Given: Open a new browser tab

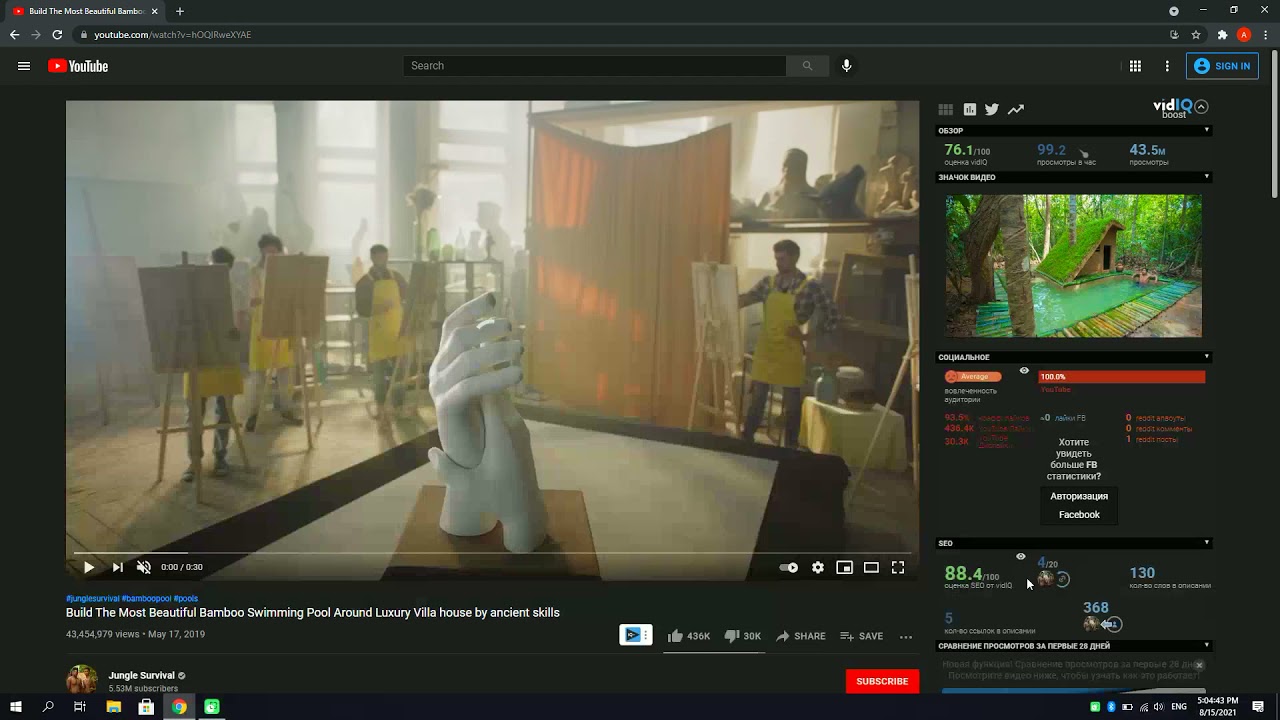Looking at the screenshot, I should coord(180,11).
